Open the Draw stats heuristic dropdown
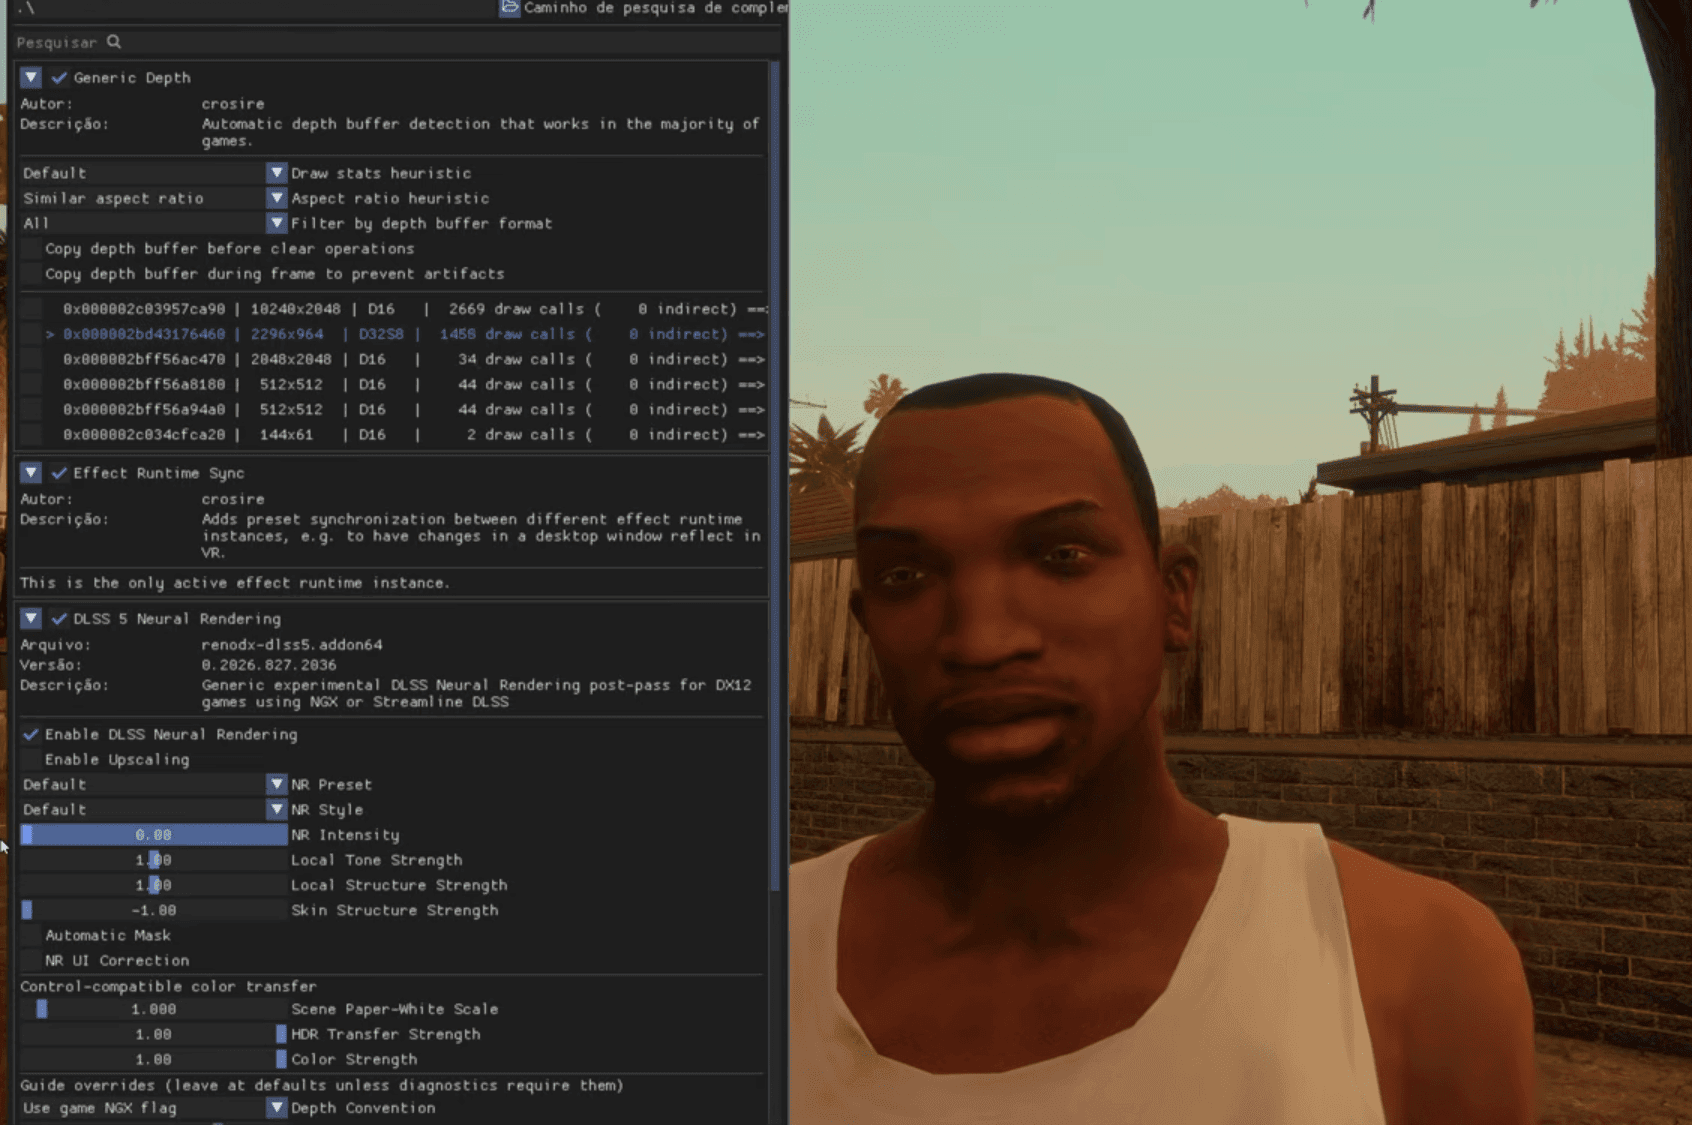 [x=154, y=173]
